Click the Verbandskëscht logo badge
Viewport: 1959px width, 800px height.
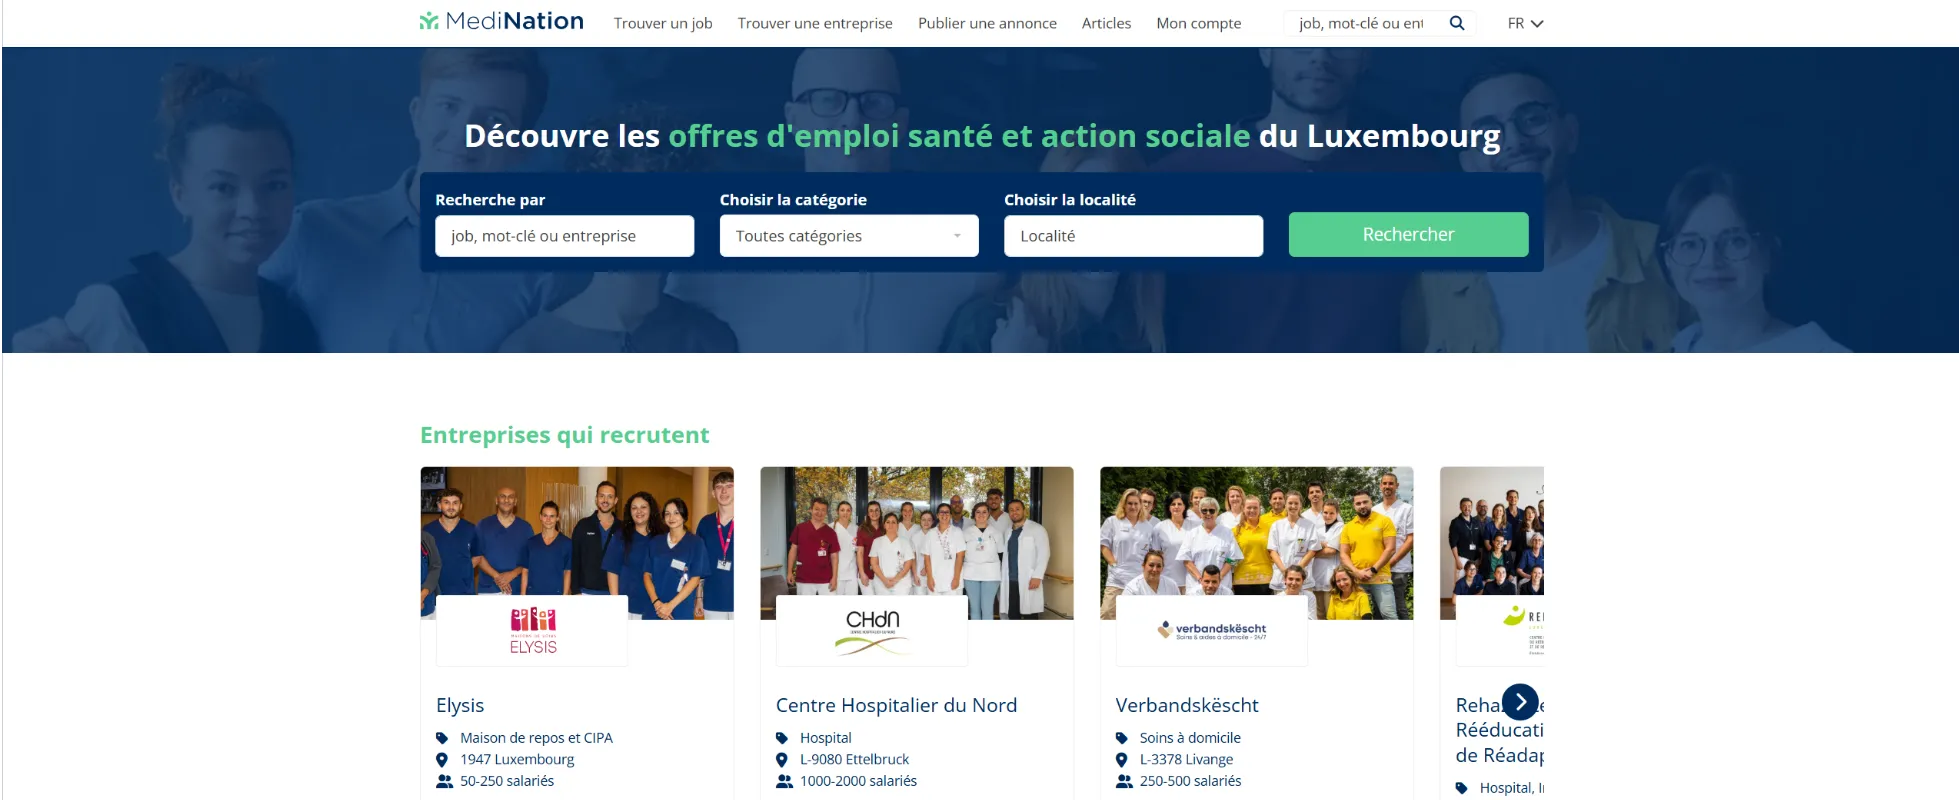click(x=1212, y=631)
